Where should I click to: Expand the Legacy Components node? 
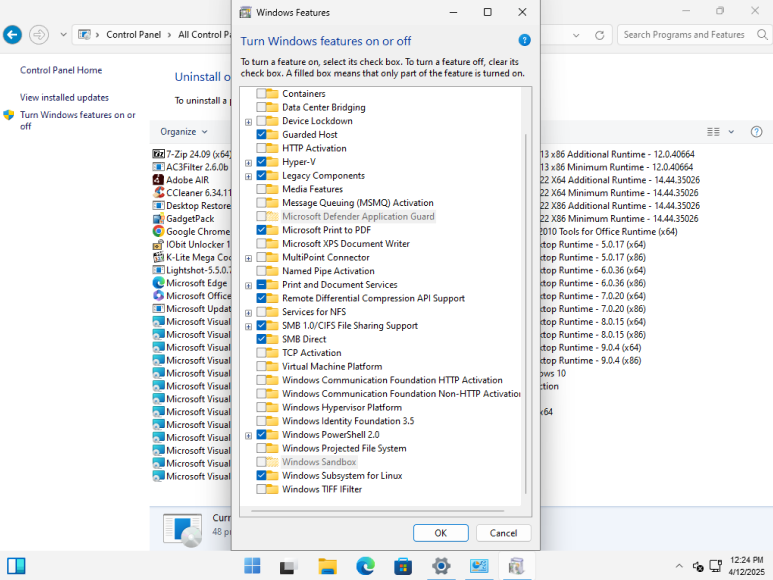pos(248,176)
